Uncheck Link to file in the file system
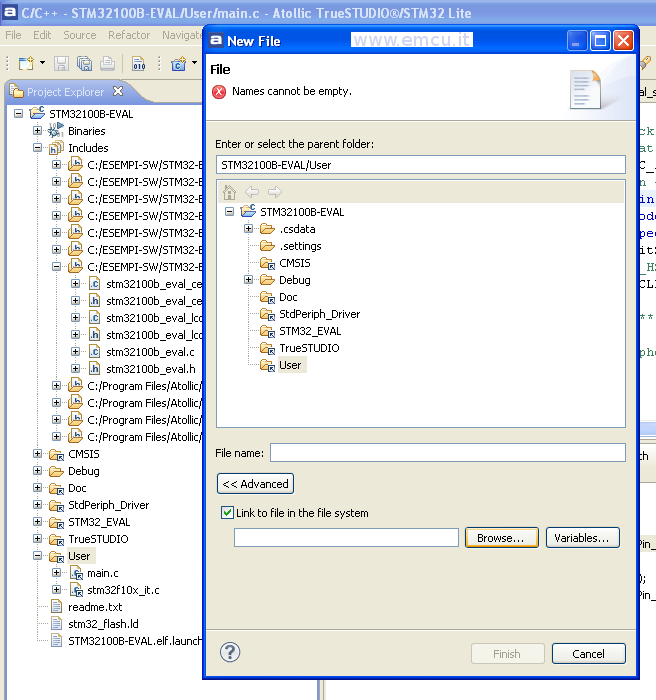The width and height of the screenshot is (656, 700). click(227, 512)
